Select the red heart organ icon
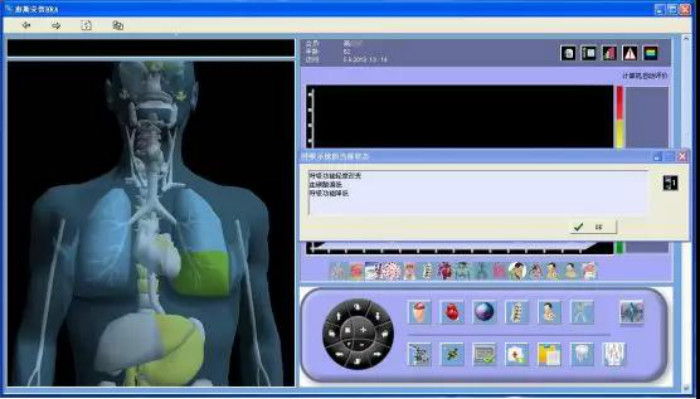Viewport: 700px width, 399px height. tap(452, 312)
